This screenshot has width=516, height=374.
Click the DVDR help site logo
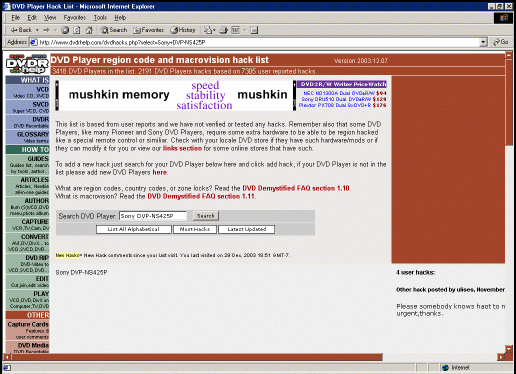[27, 64]
